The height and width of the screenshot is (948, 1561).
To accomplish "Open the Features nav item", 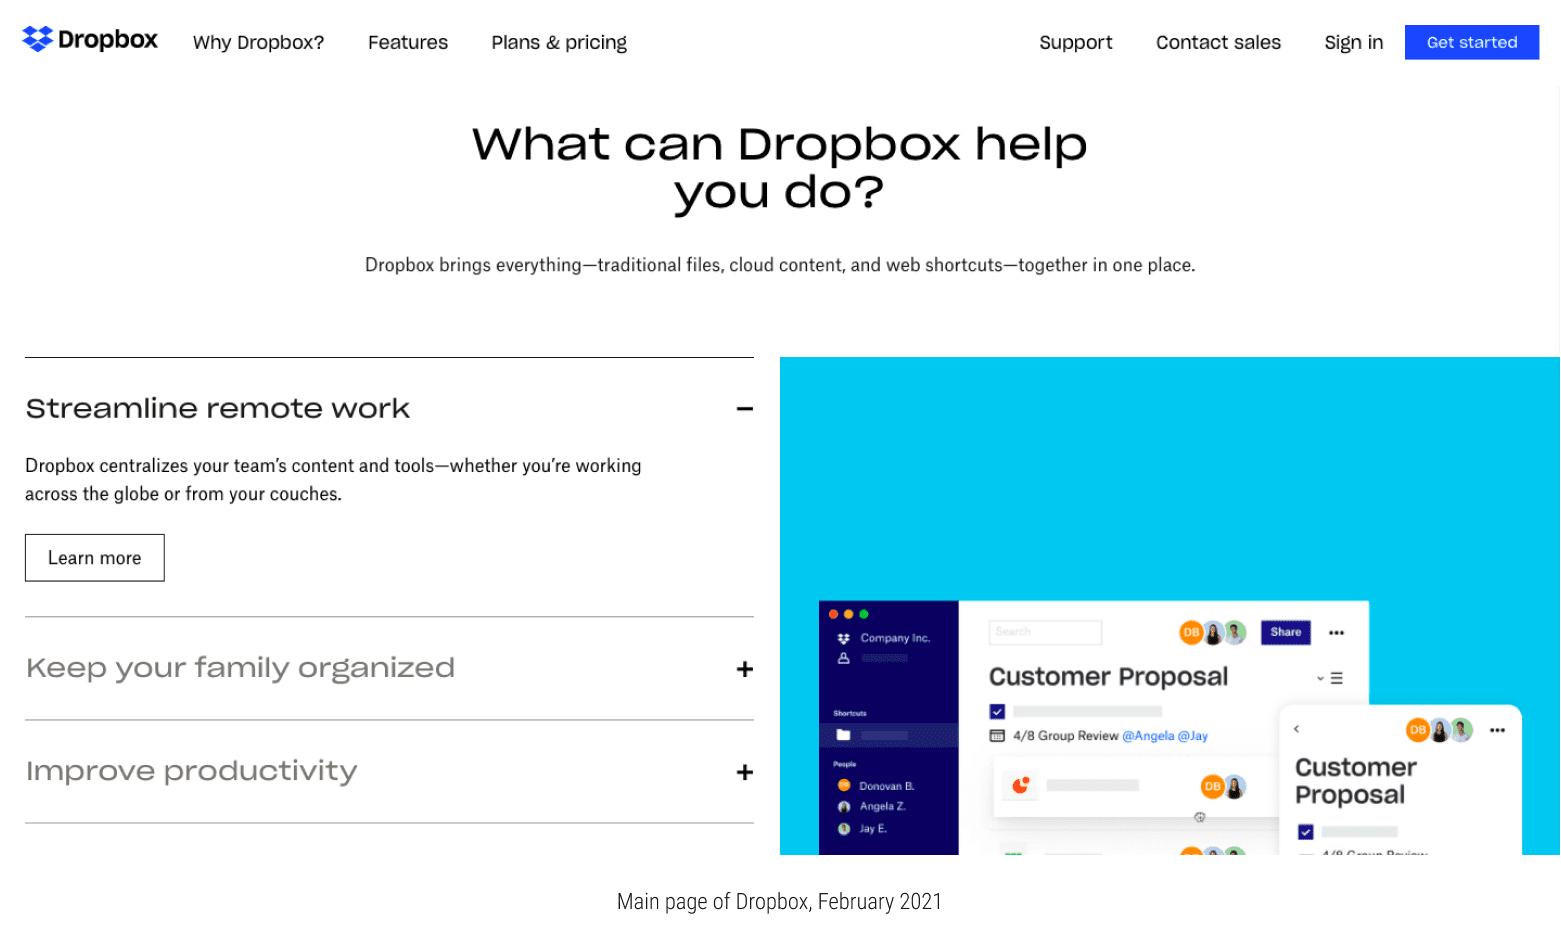I will (x=408, y=43).
